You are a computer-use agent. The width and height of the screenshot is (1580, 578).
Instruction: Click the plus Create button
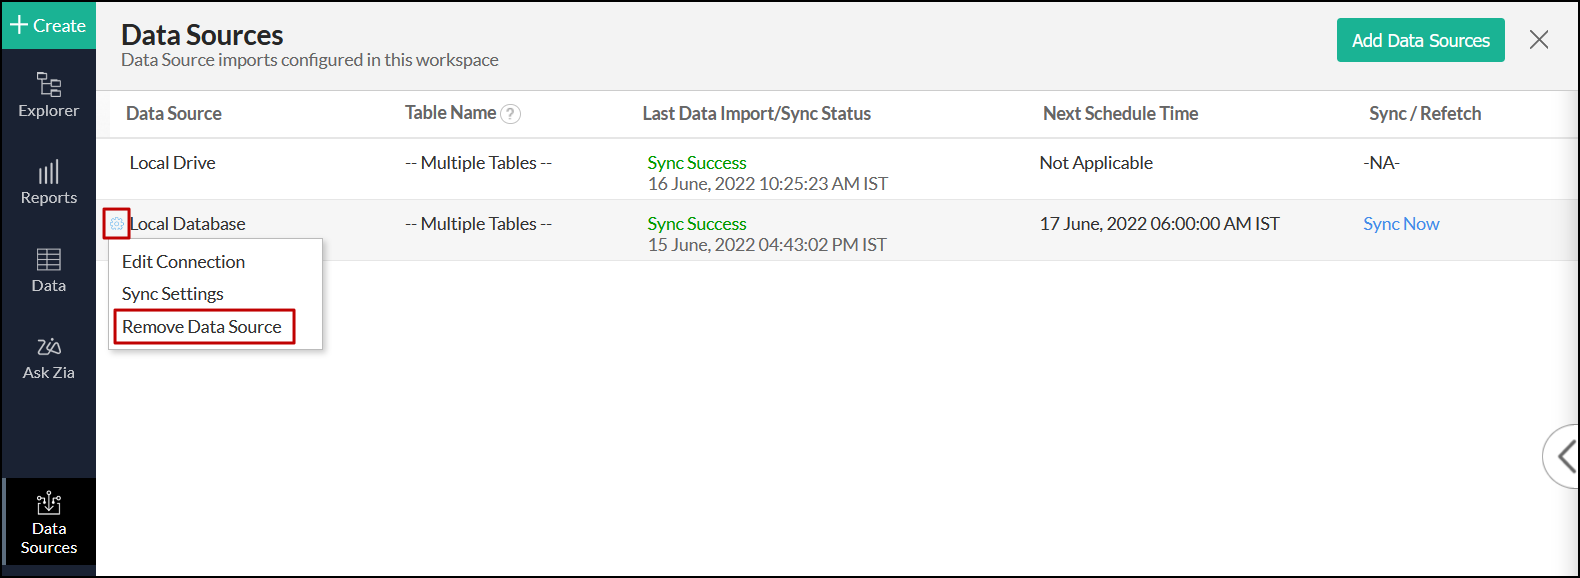tap(48, 25)
